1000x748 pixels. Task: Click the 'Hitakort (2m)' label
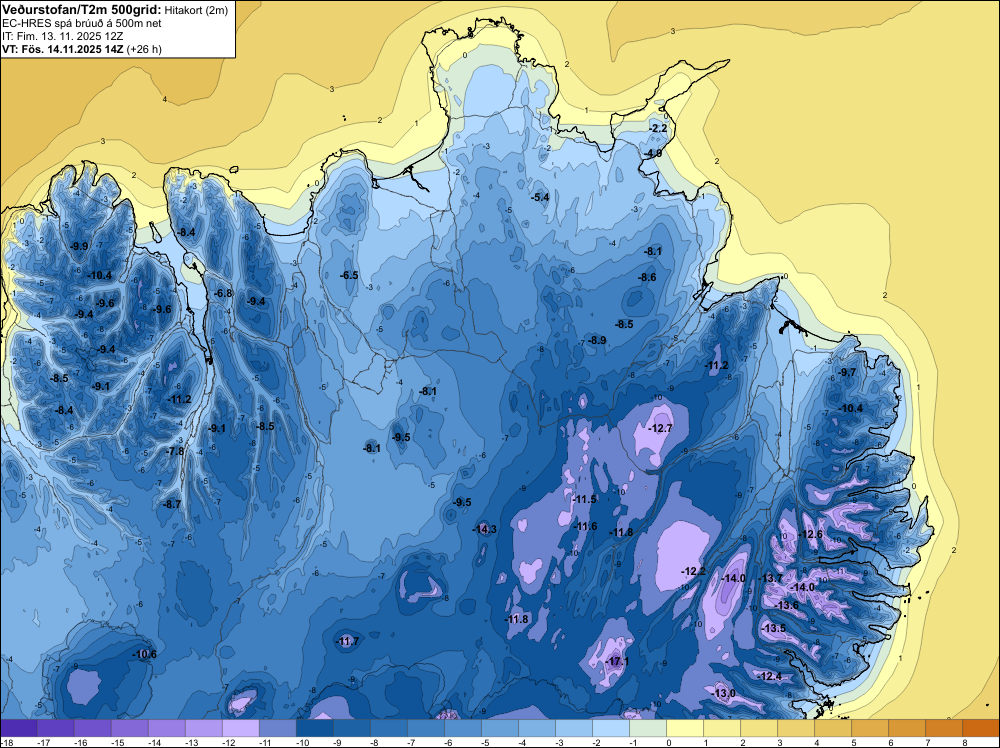(x=196, y=10)
